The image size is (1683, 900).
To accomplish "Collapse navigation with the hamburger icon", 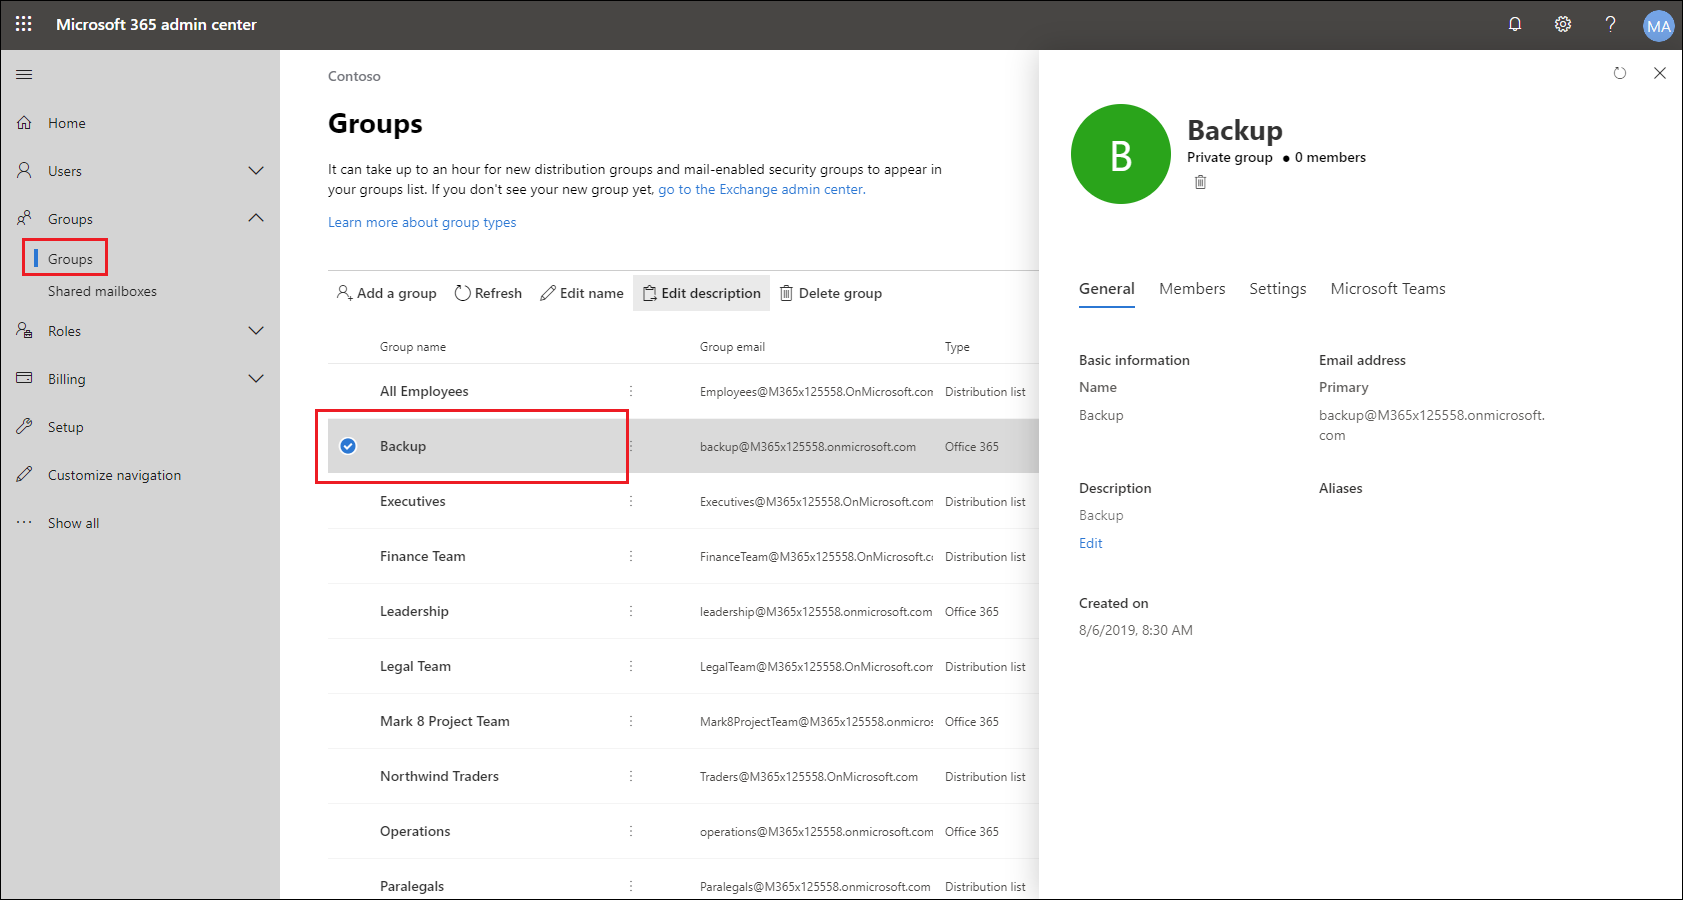I will coord(24,75).
